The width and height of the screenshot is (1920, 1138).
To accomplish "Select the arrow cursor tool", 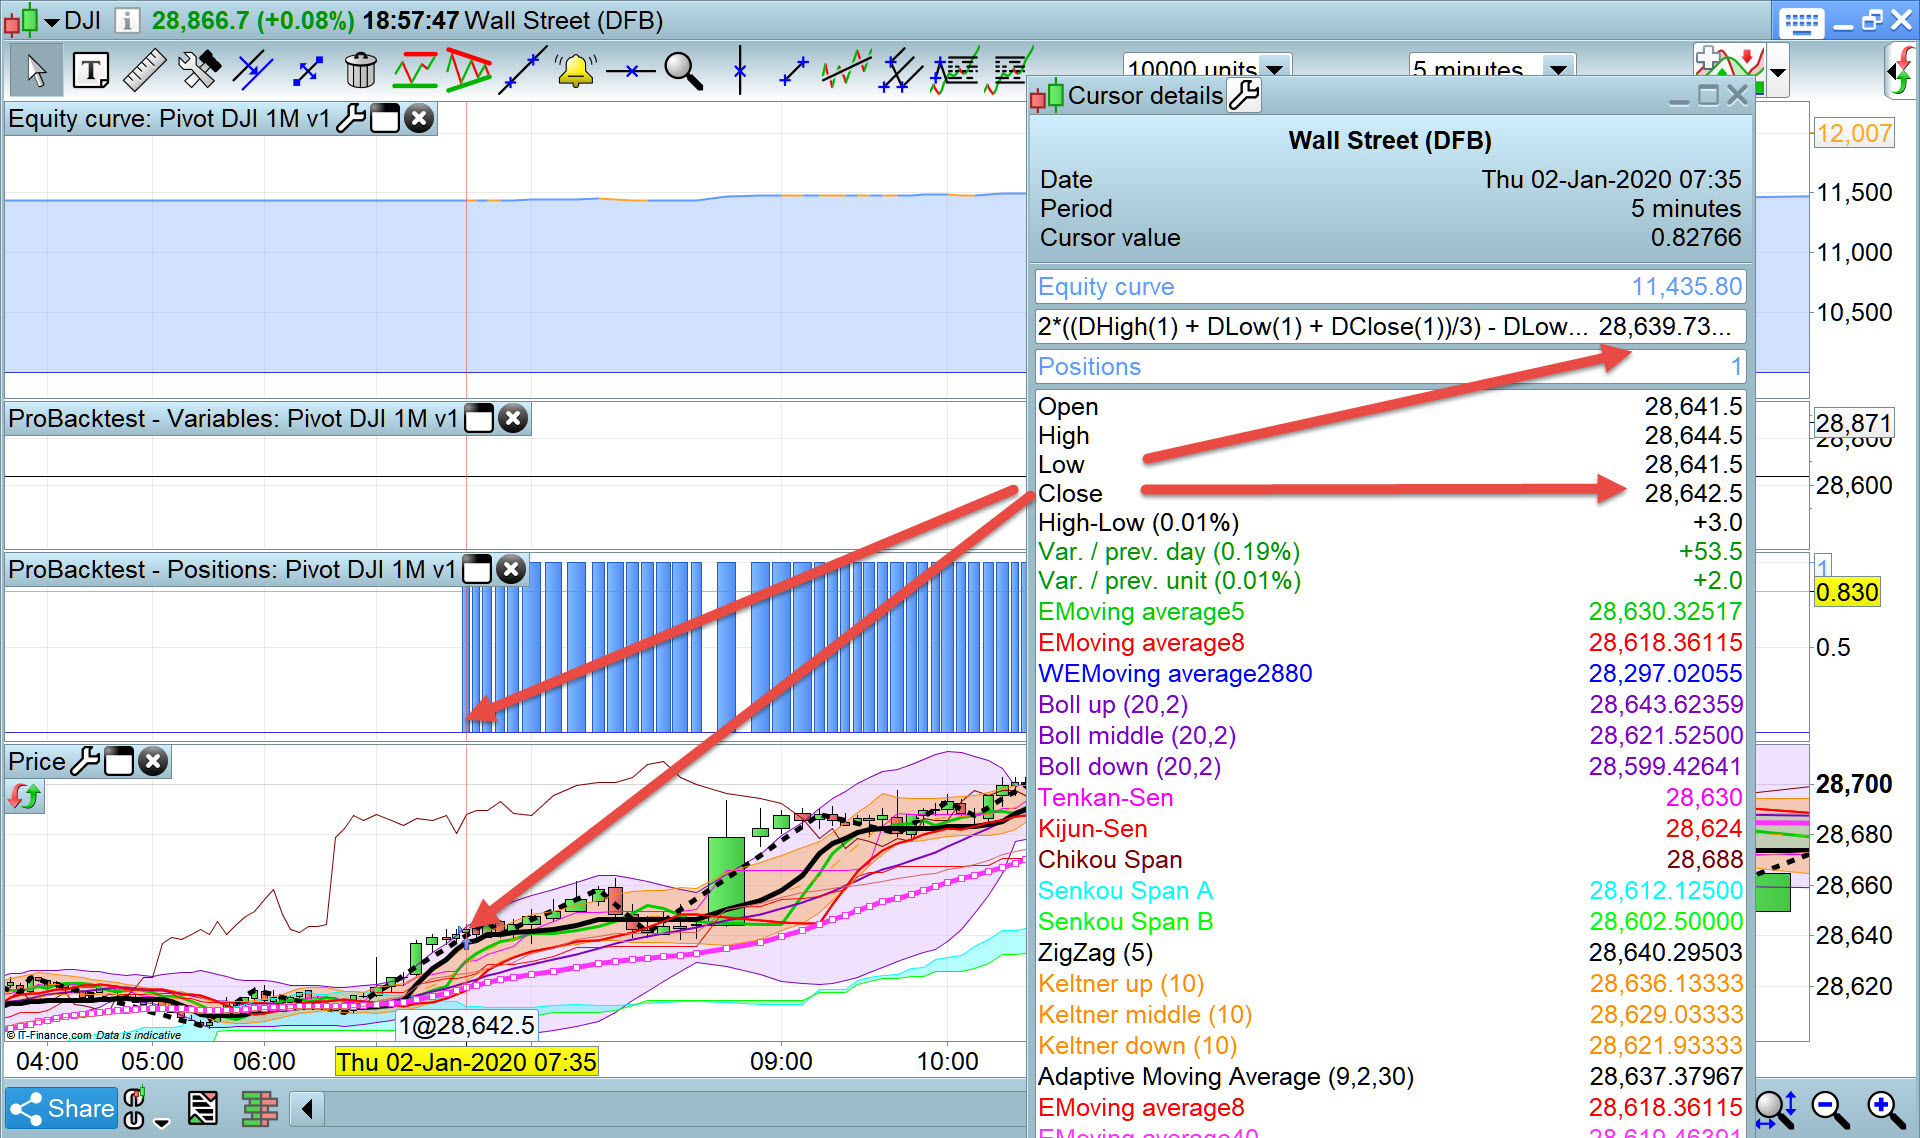I will 36,71.
